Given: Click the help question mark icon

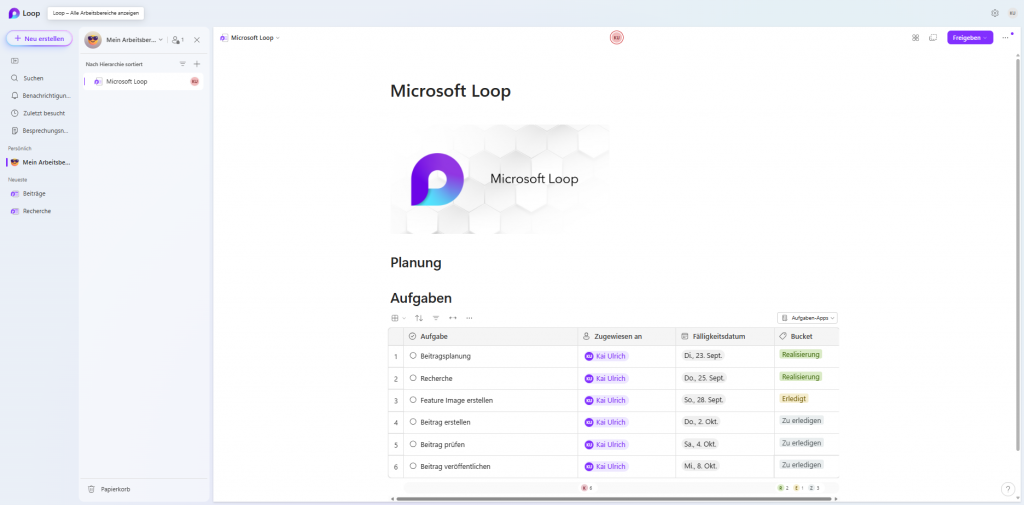Looking at the screenshot, I should click(x=1007, y=489).
